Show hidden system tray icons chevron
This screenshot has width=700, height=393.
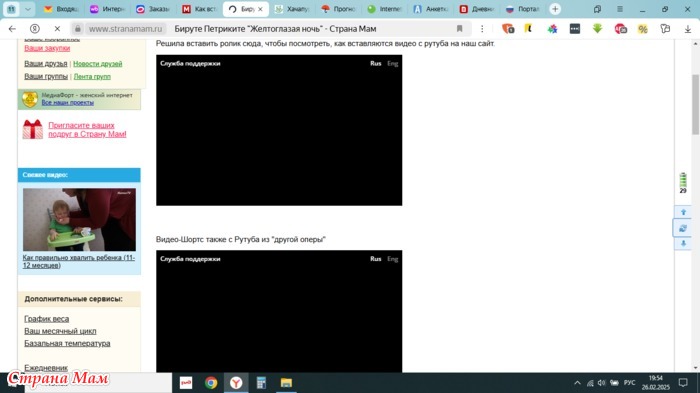pos(577,383)
